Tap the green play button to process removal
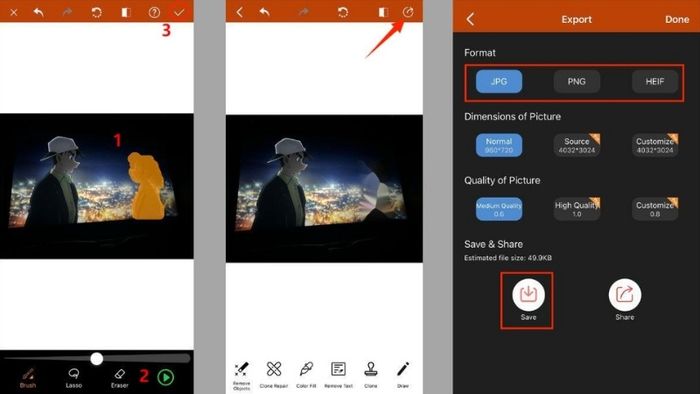The height and width of the screenshot is (394, 700). pyautogui.click(x=166, y=377)
